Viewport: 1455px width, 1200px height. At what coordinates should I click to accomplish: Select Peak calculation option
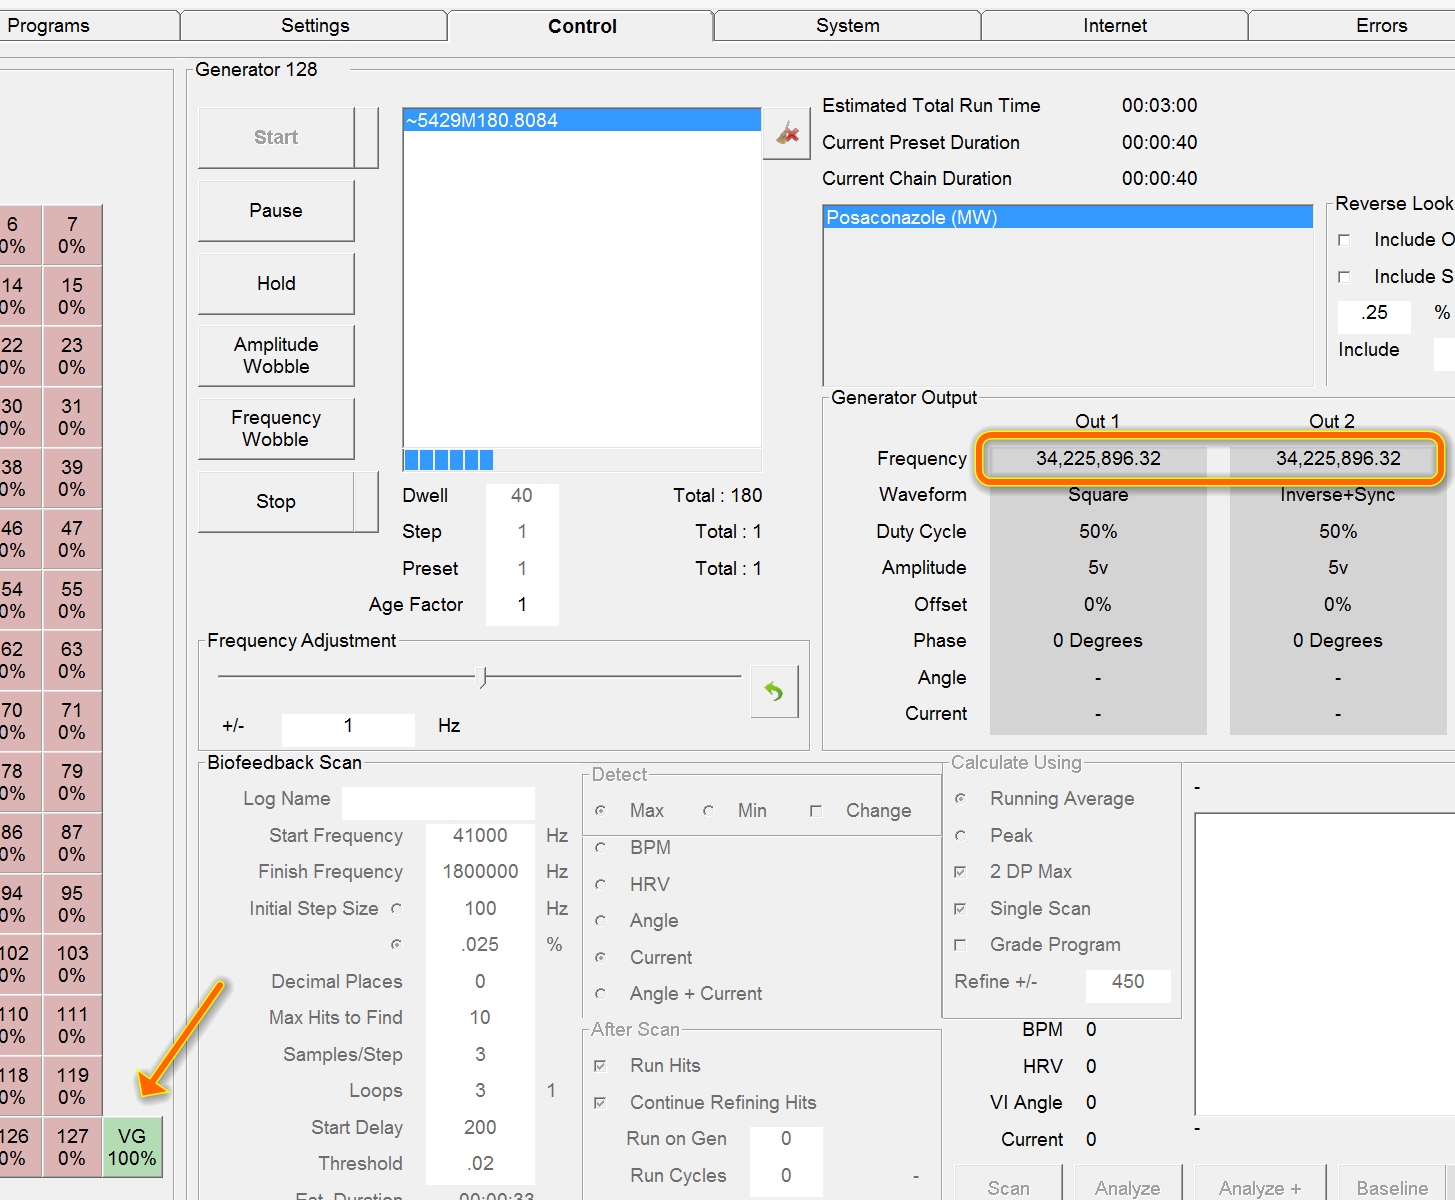point(960,836)
